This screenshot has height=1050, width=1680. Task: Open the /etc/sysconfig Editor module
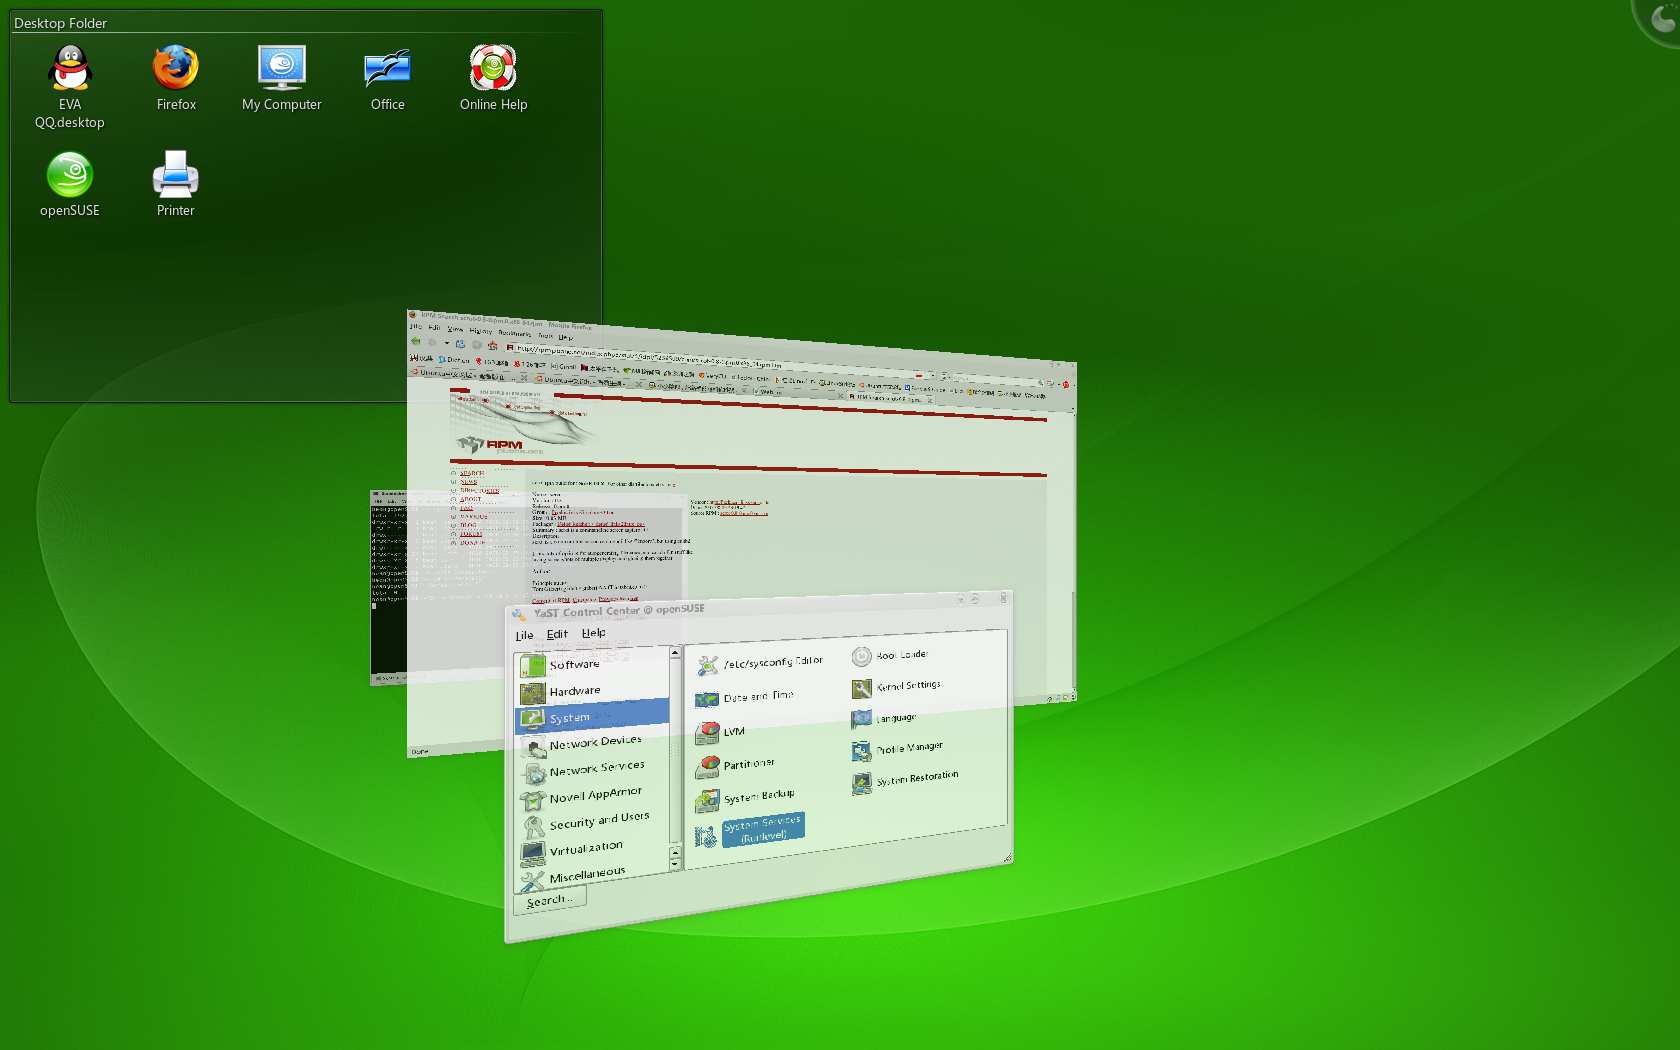click(760, 663)
